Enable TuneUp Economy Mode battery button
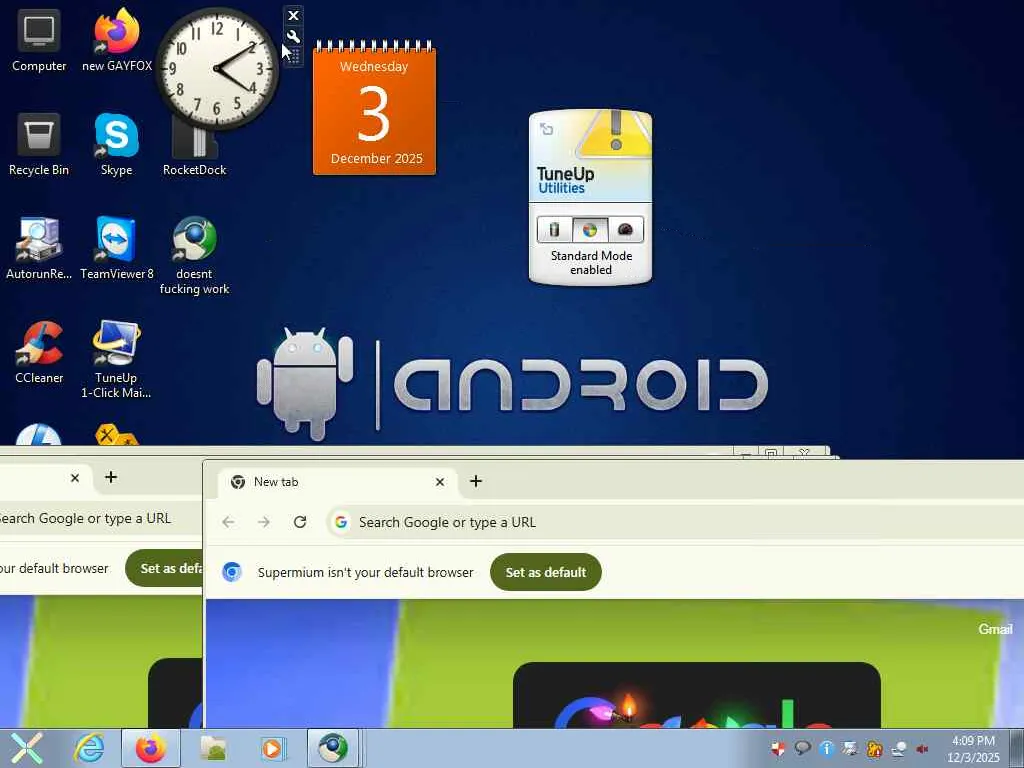Image resolution: width=1024 pixels, height=768 pixels. click(554, 229)
